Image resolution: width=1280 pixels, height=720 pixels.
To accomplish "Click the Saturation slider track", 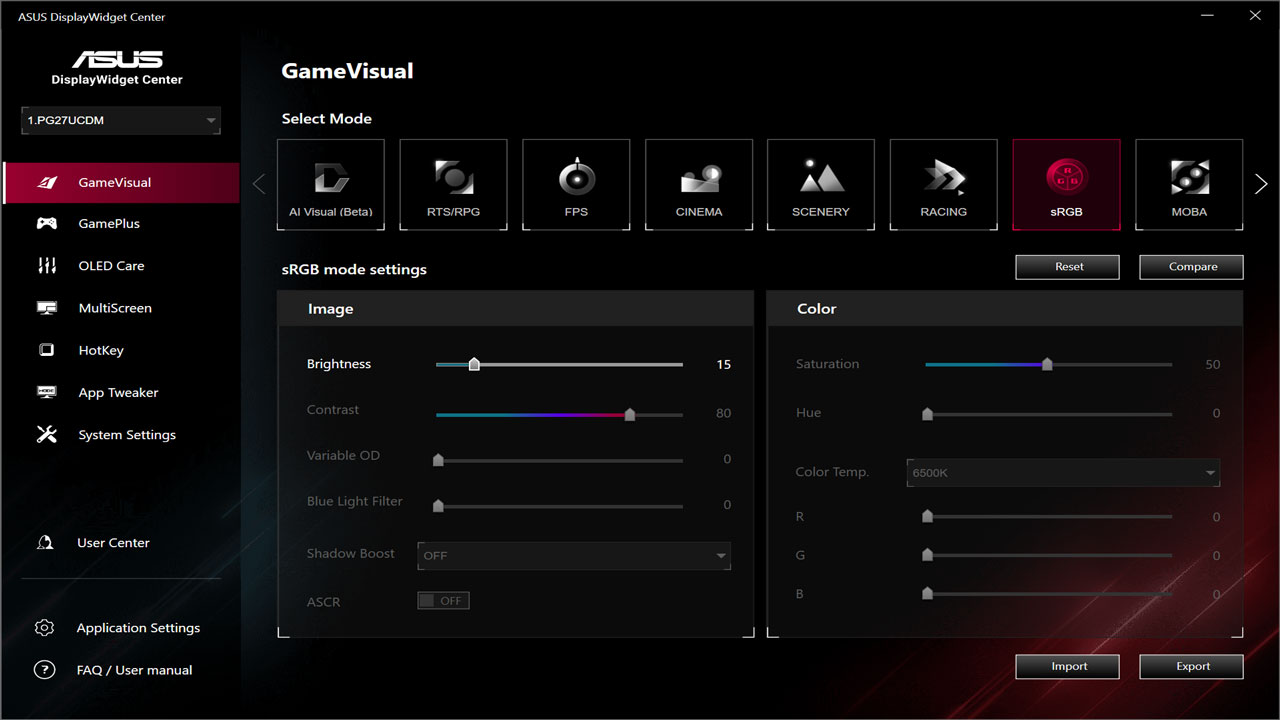I will [x=1049, y=365].
